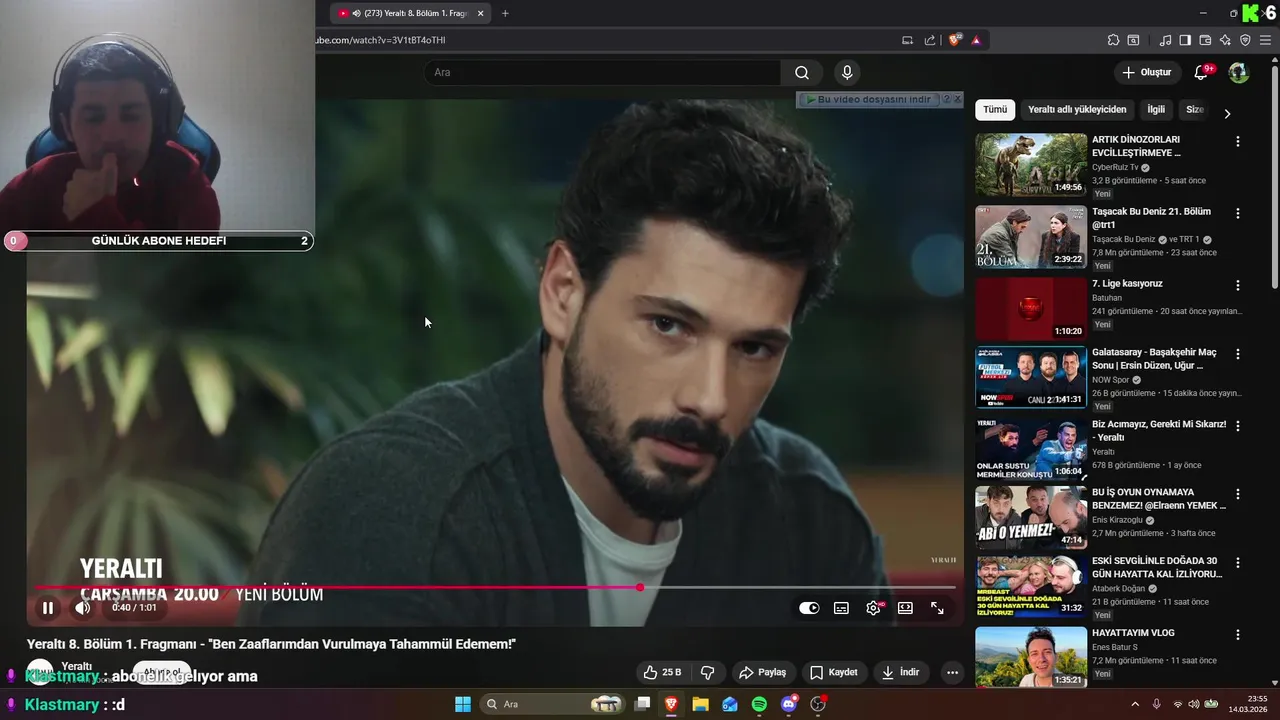The height and width of the screenshot is (720, 1280).
Task: Show more filter chips with right arrow
Action: [1227, 113]
